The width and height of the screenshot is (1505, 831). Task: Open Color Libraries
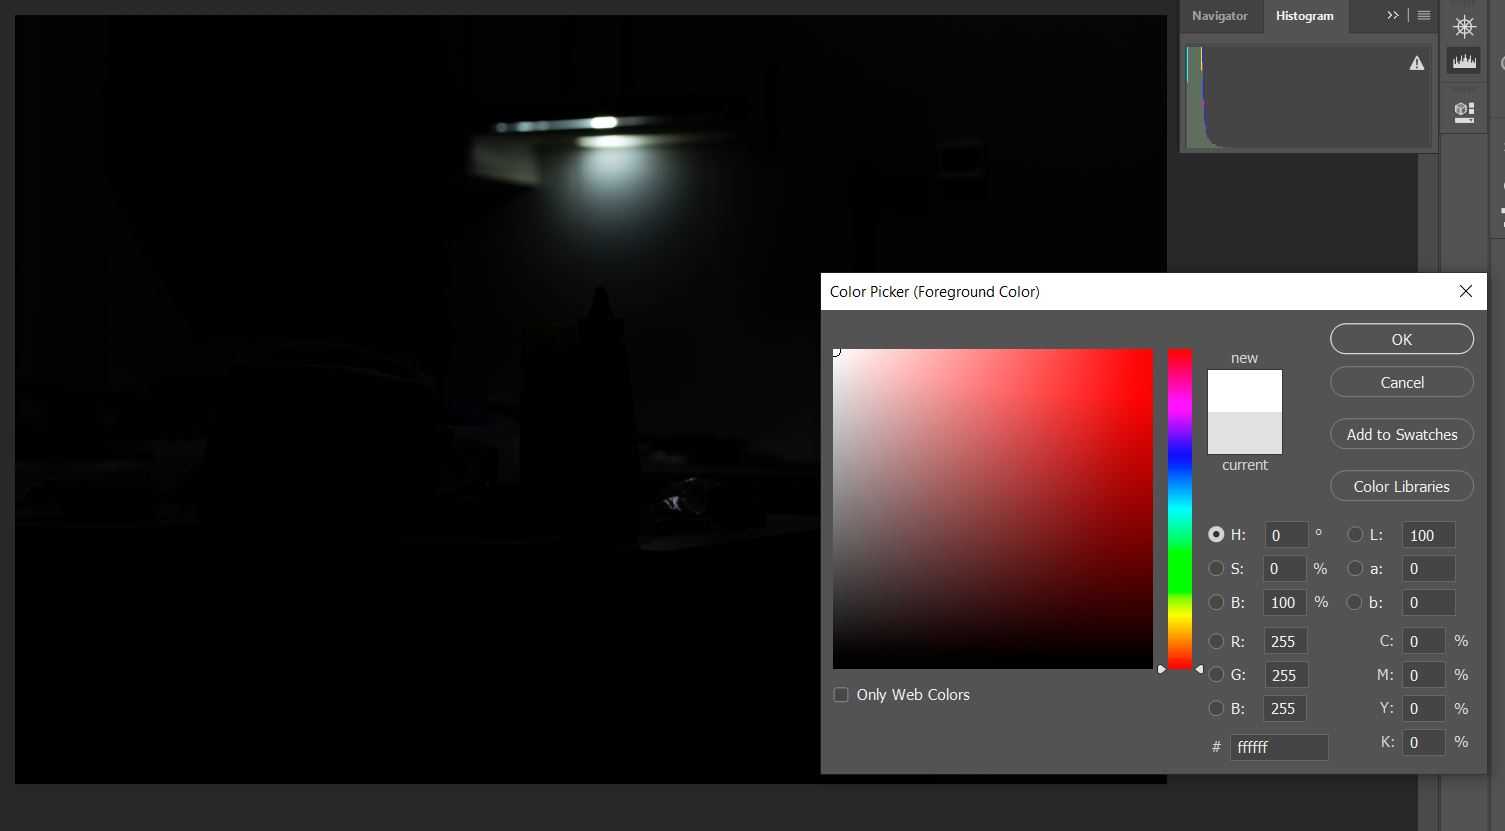(1401, 487)
